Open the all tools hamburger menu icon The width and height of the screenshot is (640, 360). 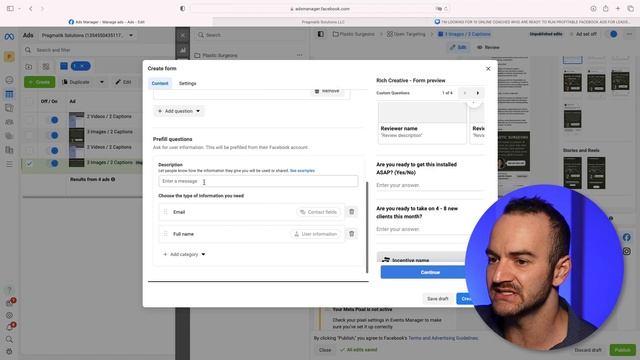[x=9, y=164]
